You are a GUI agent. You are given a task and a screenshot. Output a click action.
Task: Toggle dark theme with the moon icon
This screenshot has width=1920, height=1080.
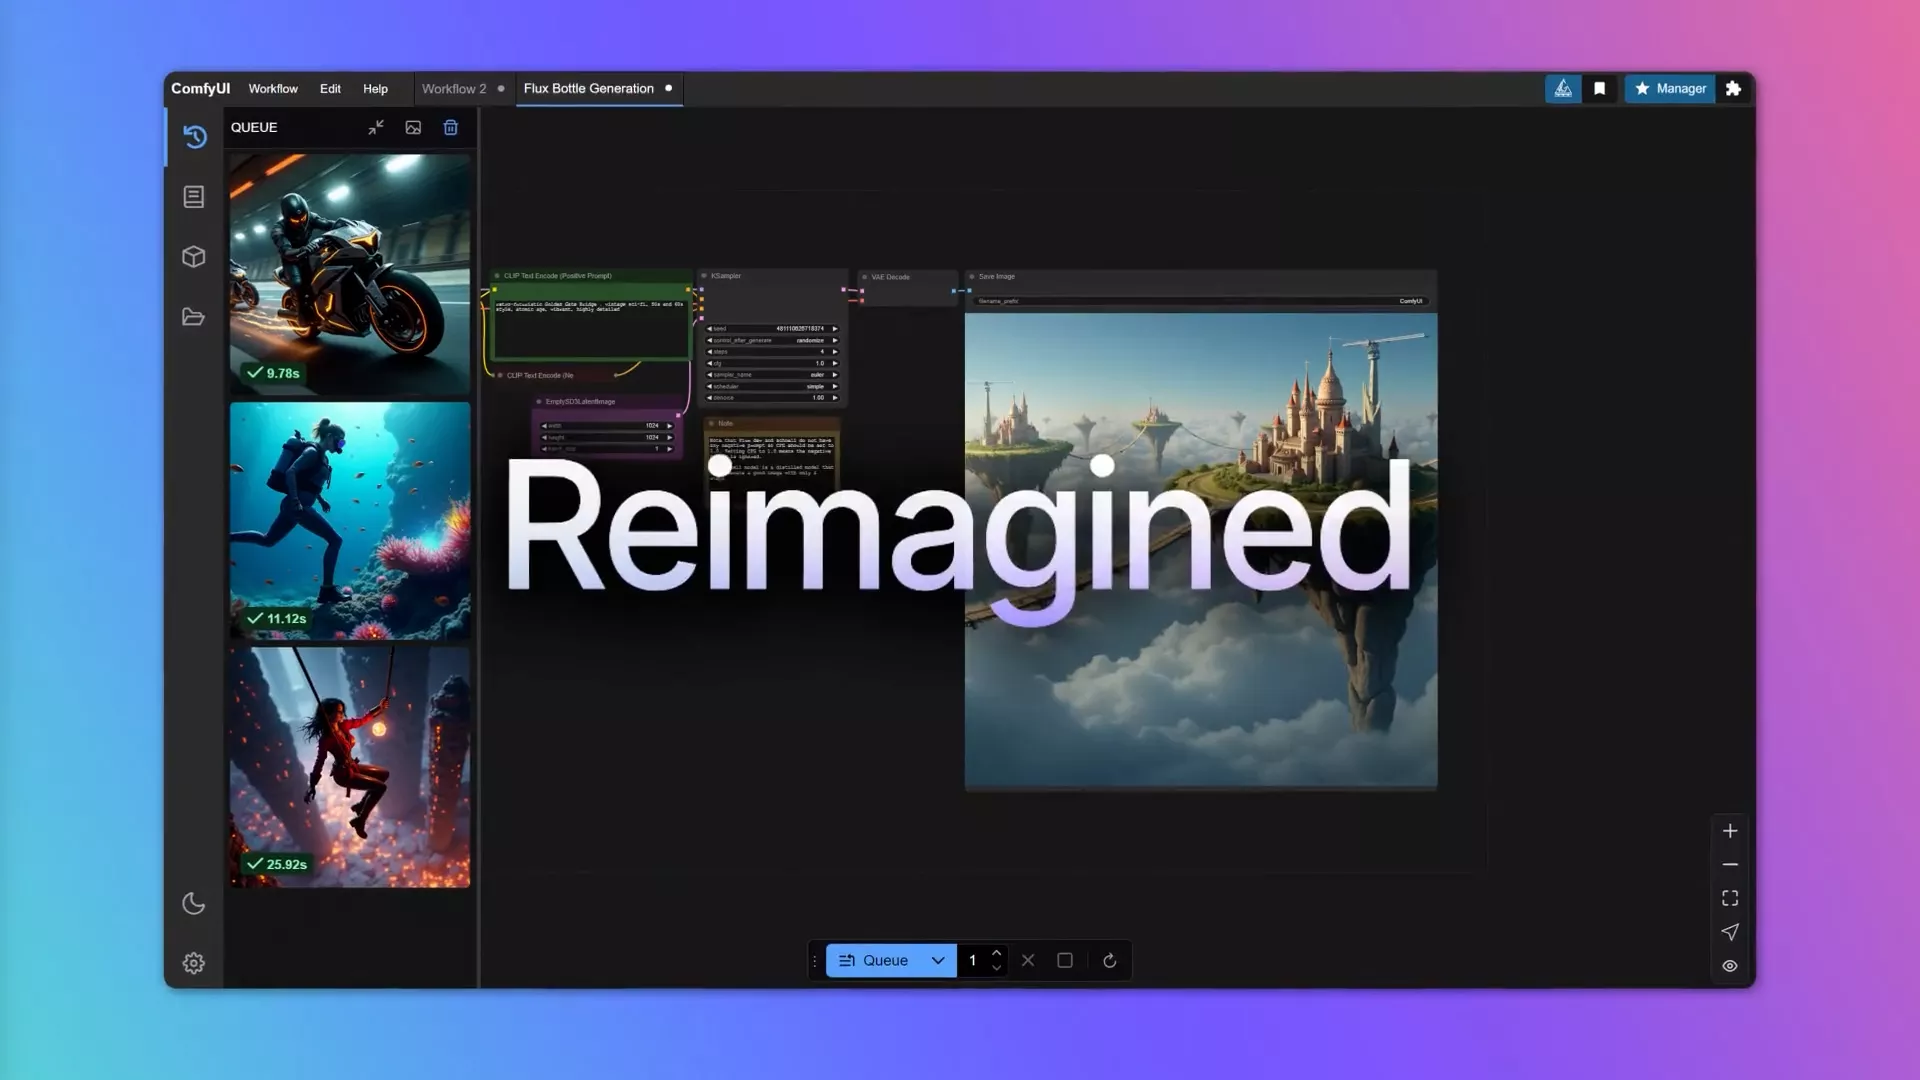(194, 904)
